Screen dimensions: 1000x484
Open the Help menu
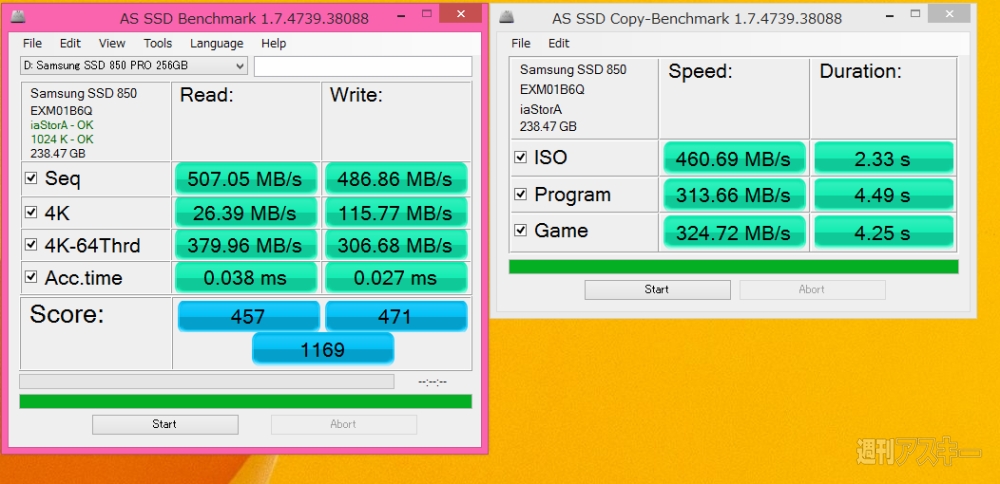[274, 43]
